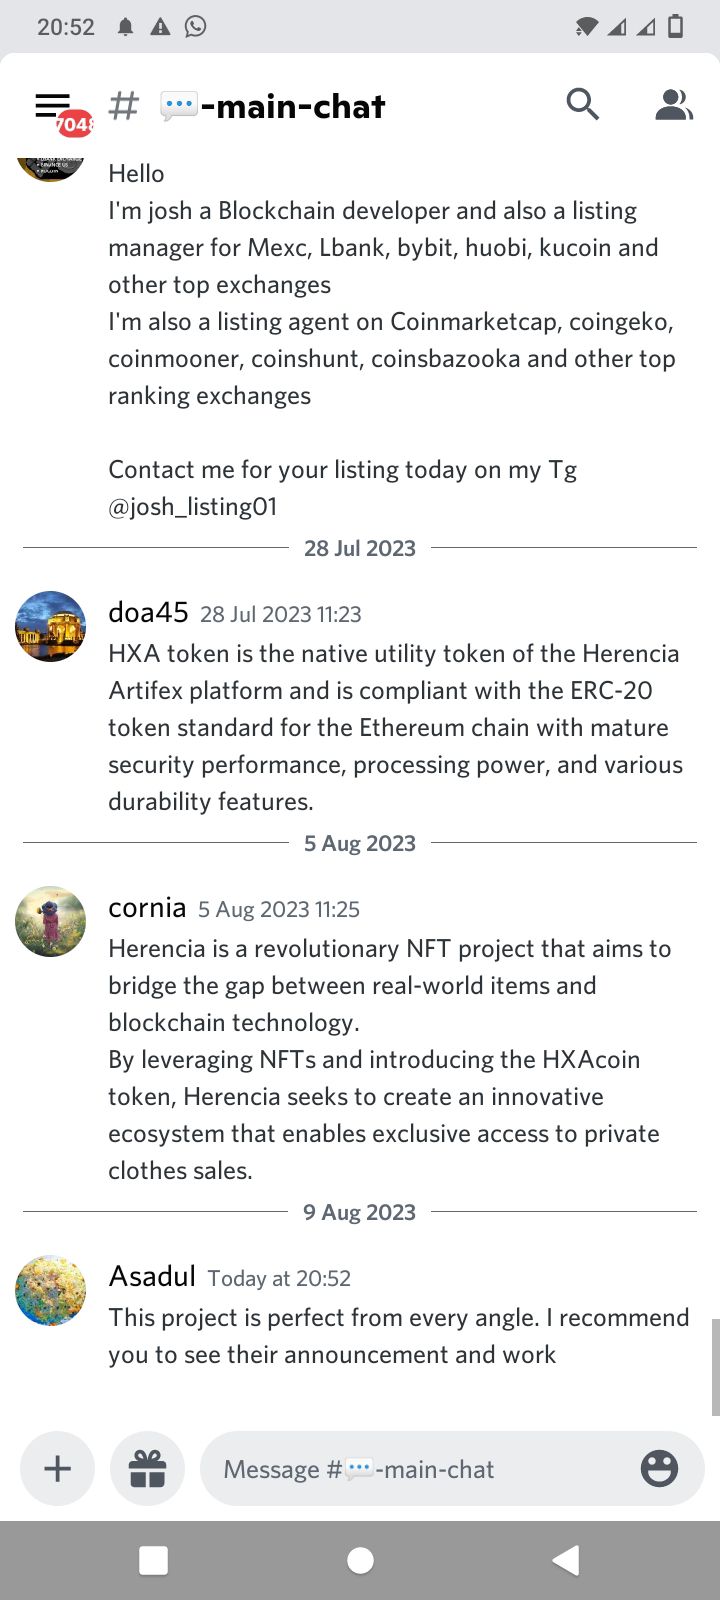The image size is (720, 1600).
Task: Open doa45's avatar
Action: click(51, 626)
